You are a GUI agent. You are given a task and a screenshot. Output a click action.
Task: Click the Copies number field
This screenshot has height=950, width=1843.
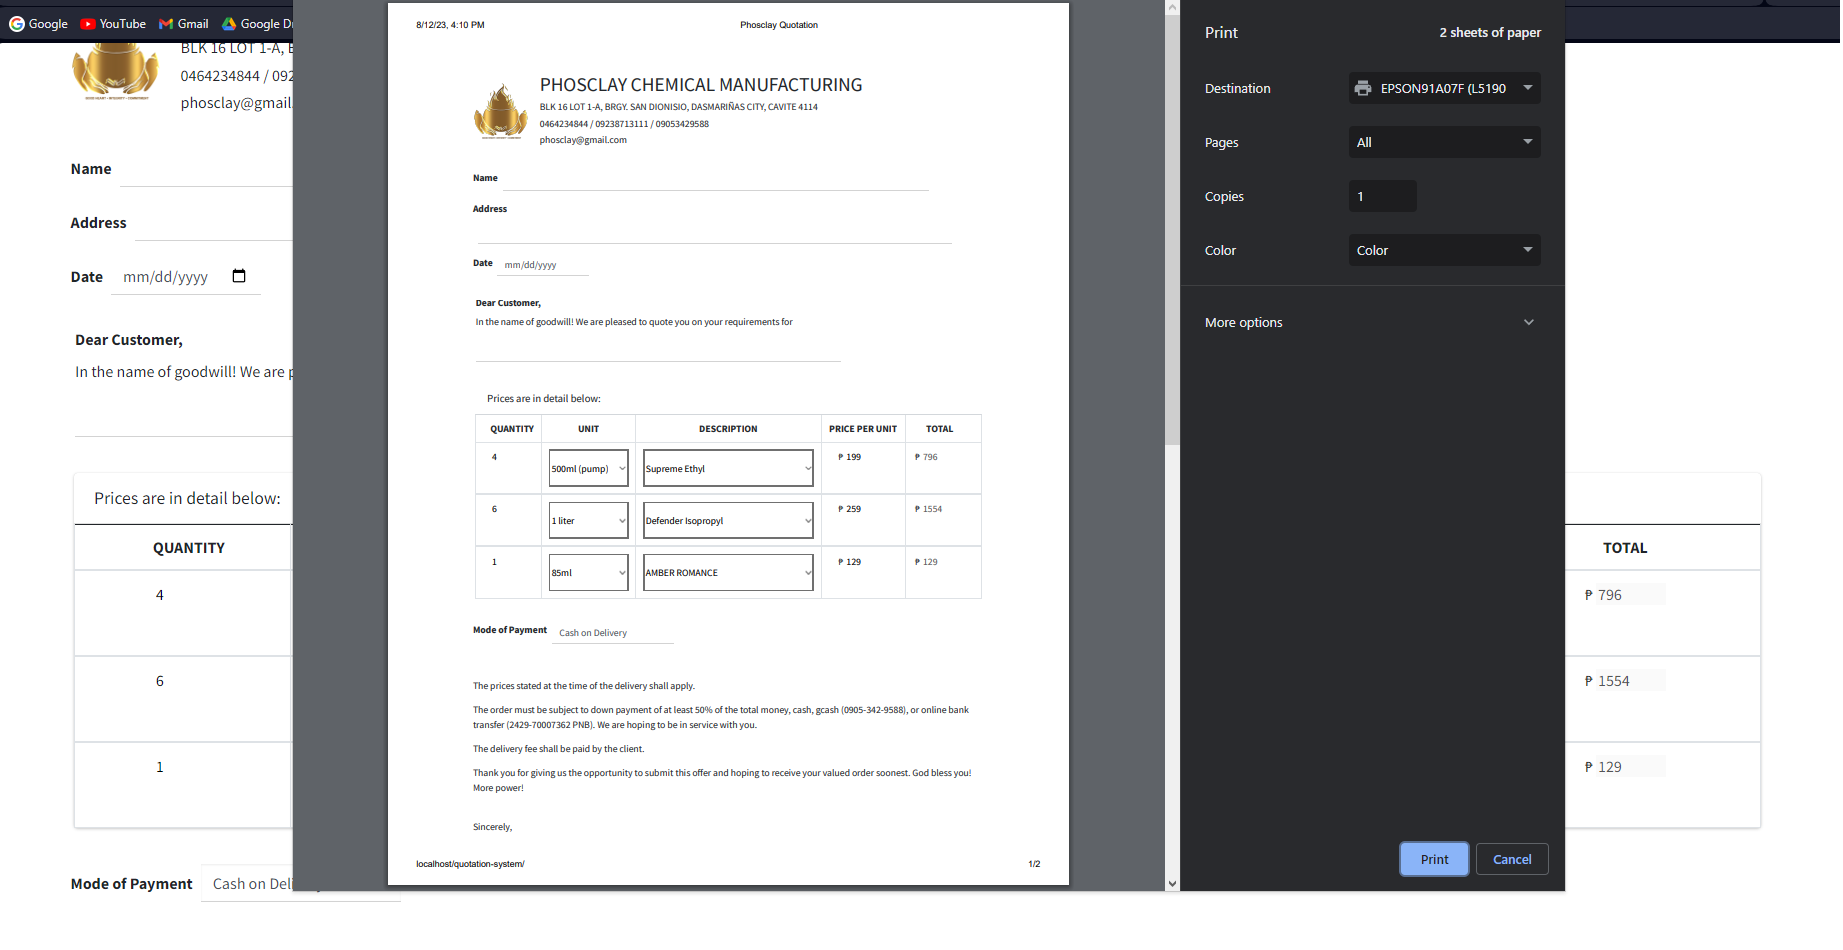click(1383, 196)
